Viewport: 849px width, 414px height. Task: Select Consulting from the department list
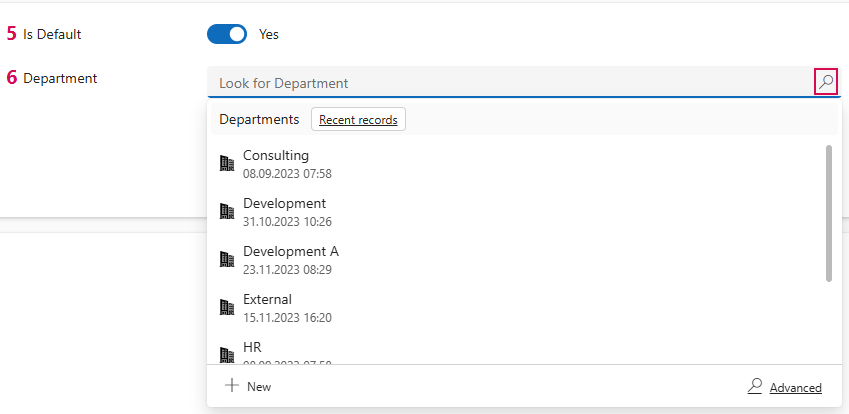click(x=276, y=156)
